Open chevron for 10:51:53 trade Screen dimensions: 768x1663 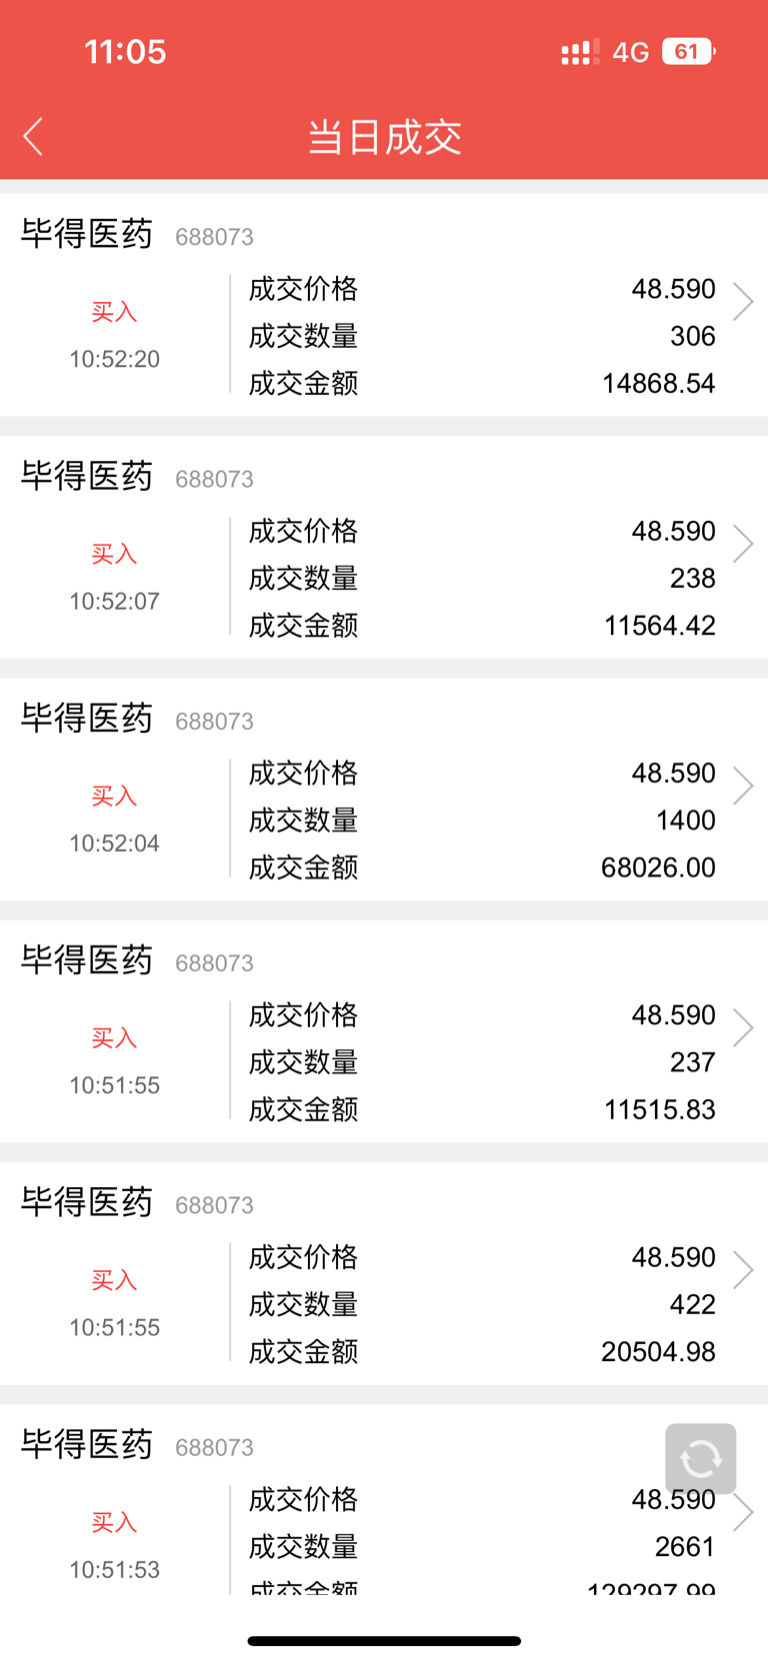click(x=743, y=1511)
